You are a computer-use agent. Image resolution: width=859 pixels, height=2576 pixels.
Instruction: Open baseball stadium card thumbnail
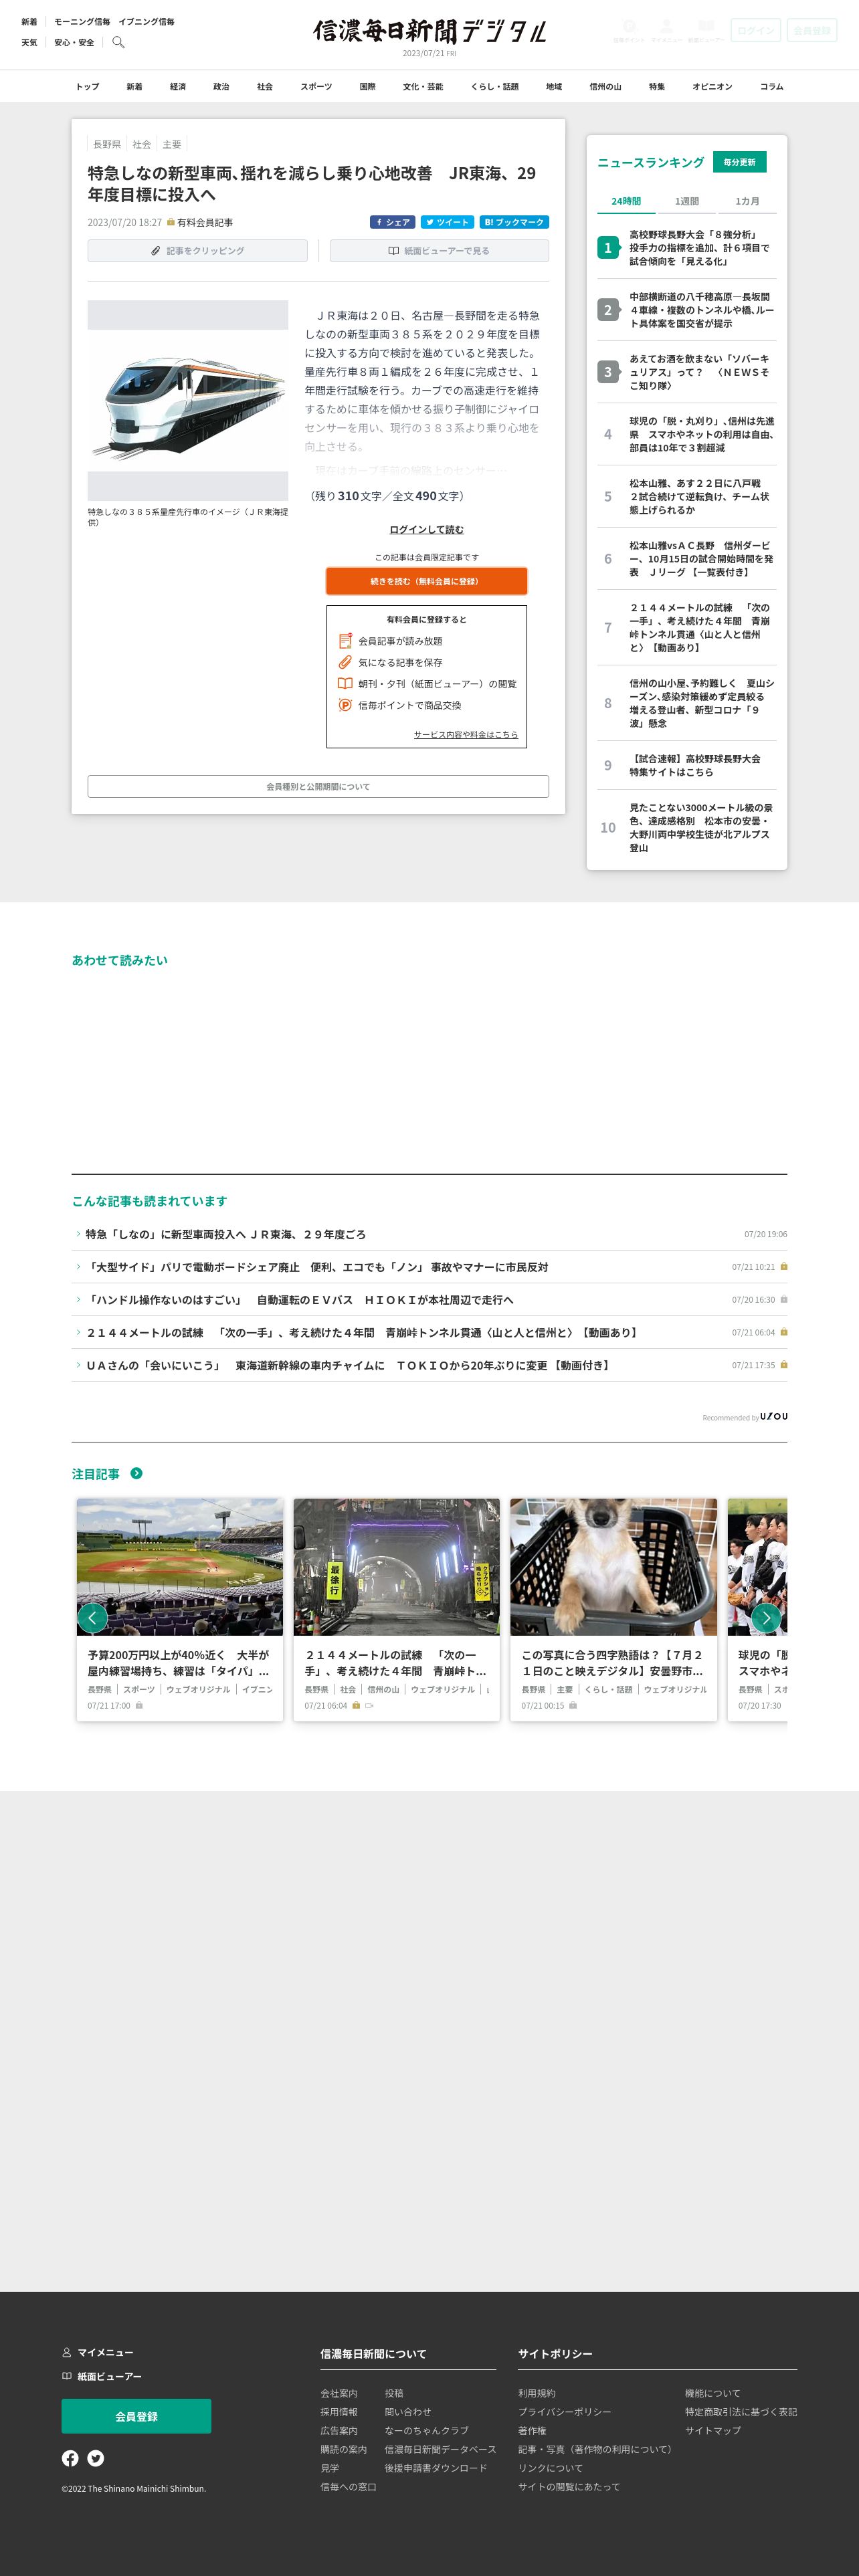[x=180, y=1566]
